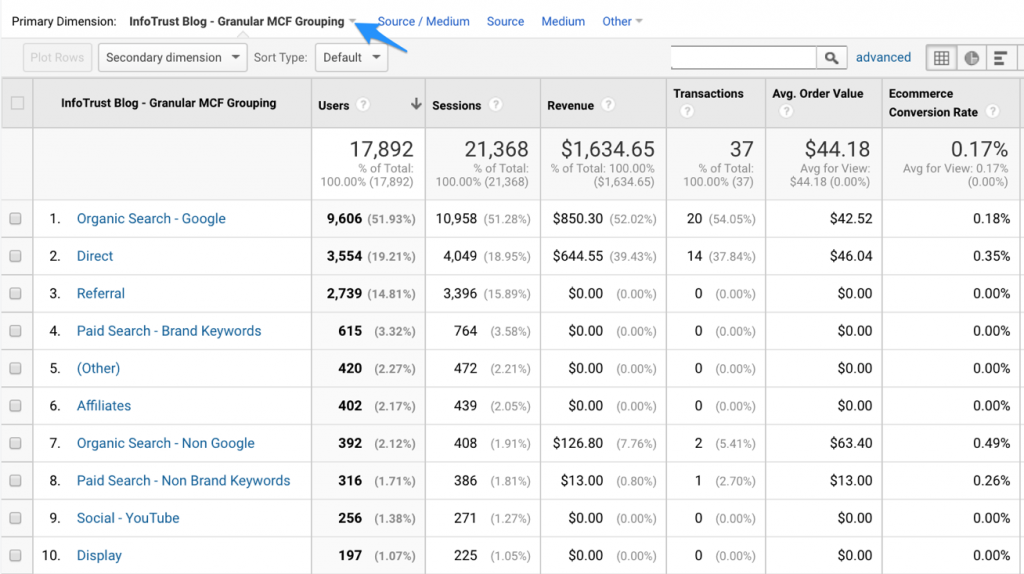Click the help icon under Transactions
Image resolution: width=1024 pixels, height=574 pixels.
(x=687, y=112)
